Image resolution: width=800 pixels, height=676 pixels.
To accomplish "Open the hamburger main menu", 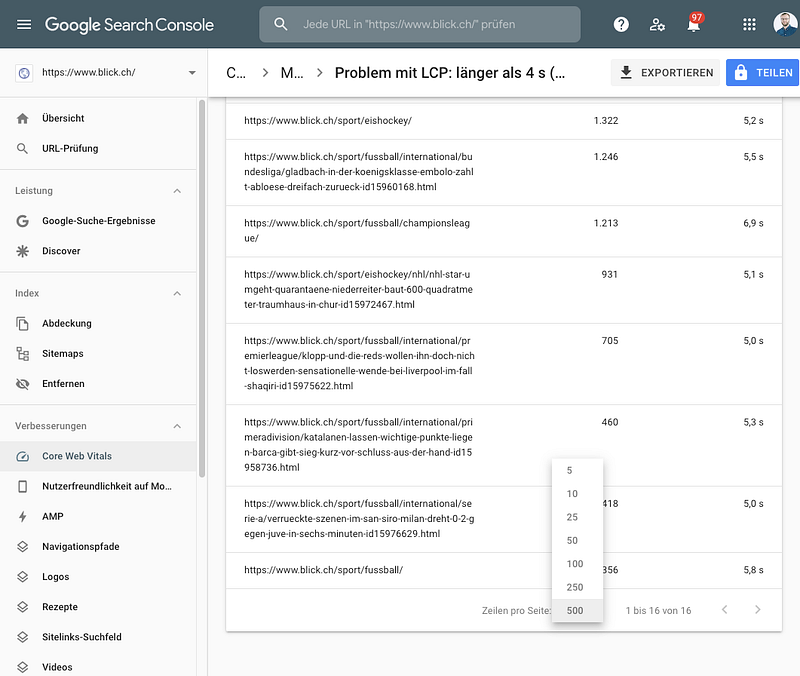I will 24,24.
